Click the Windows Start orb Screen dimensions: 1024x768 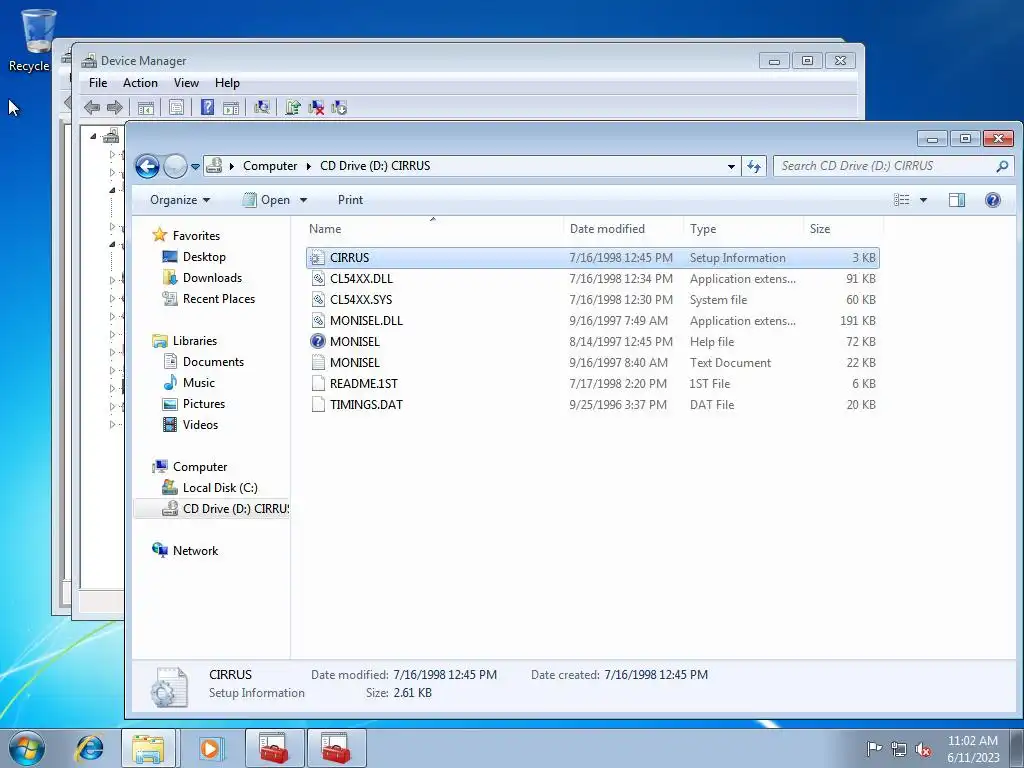pos(27,748)
